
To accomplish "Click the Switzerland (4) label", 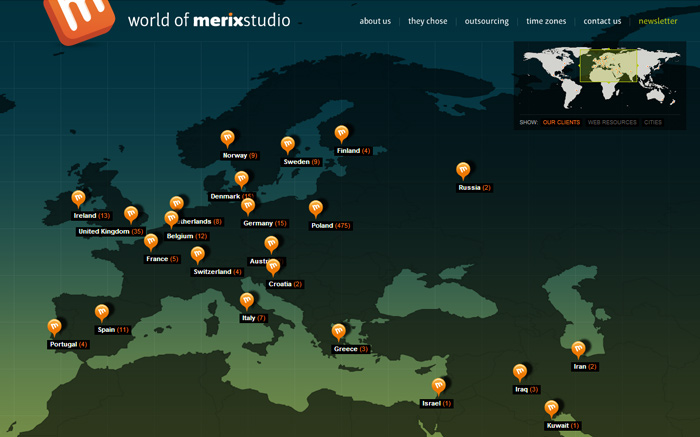I will [217, 272].
